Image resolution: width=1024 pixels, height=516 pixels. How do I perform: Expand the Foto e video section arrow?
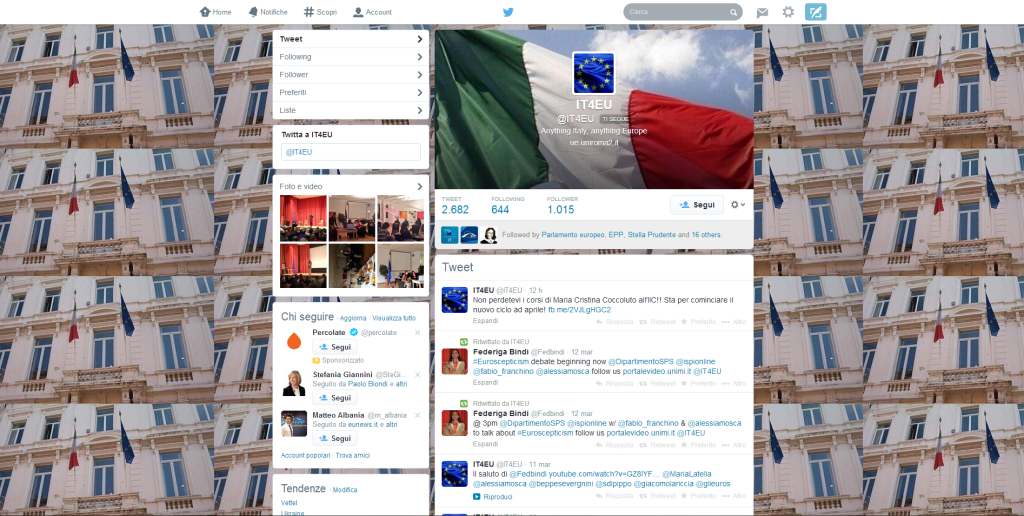point(419,186)
